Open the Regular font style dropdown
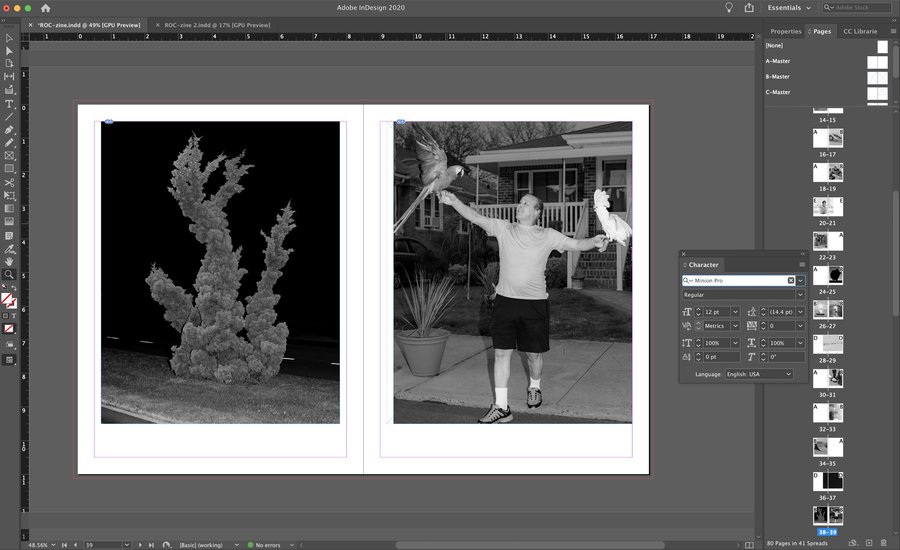Viewport: 900px width, 550px height. click(801, 295)
